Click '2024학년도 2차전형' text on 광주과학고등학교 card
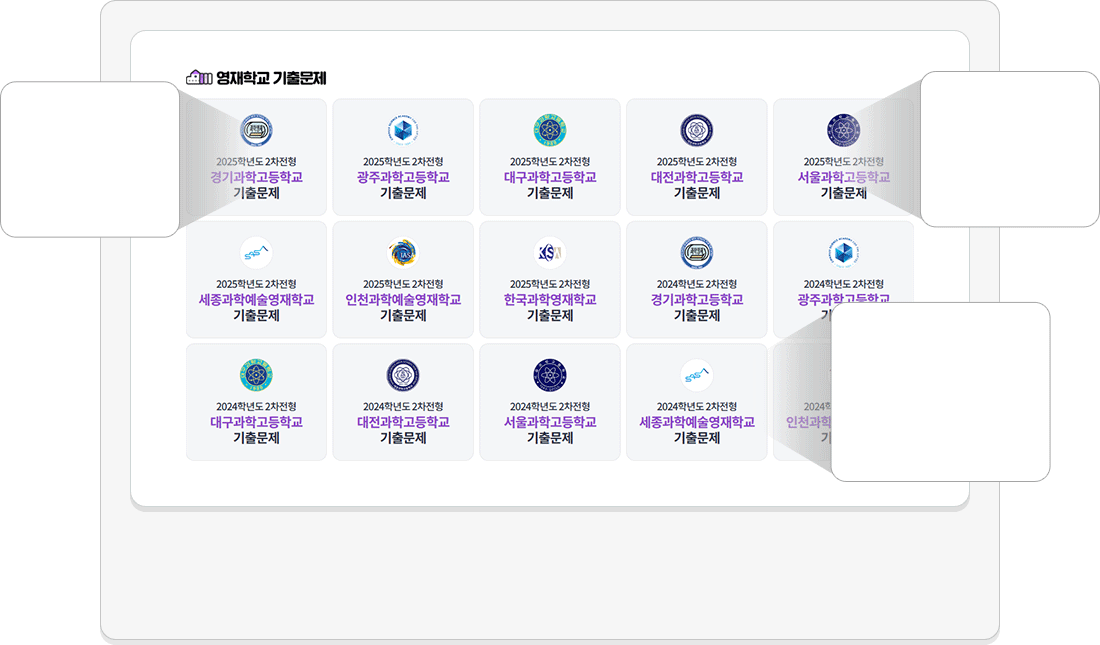Image resolution: width=1100 pixels, height=645 pixels. pyautogui.click(x=843, y=284)
